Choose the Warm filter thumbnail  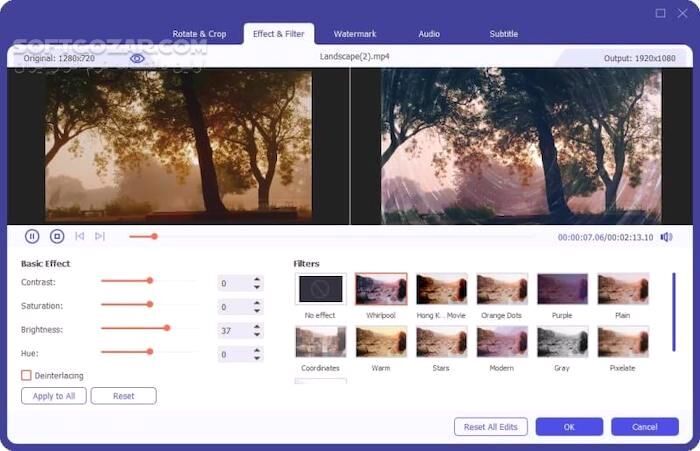pyautogui.click(x=381, y=342)
